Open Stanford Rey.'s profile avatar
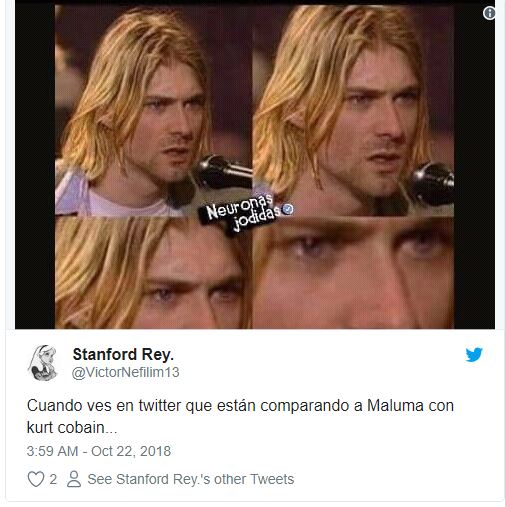Screen dimensions: 505x507 point(43,363)
